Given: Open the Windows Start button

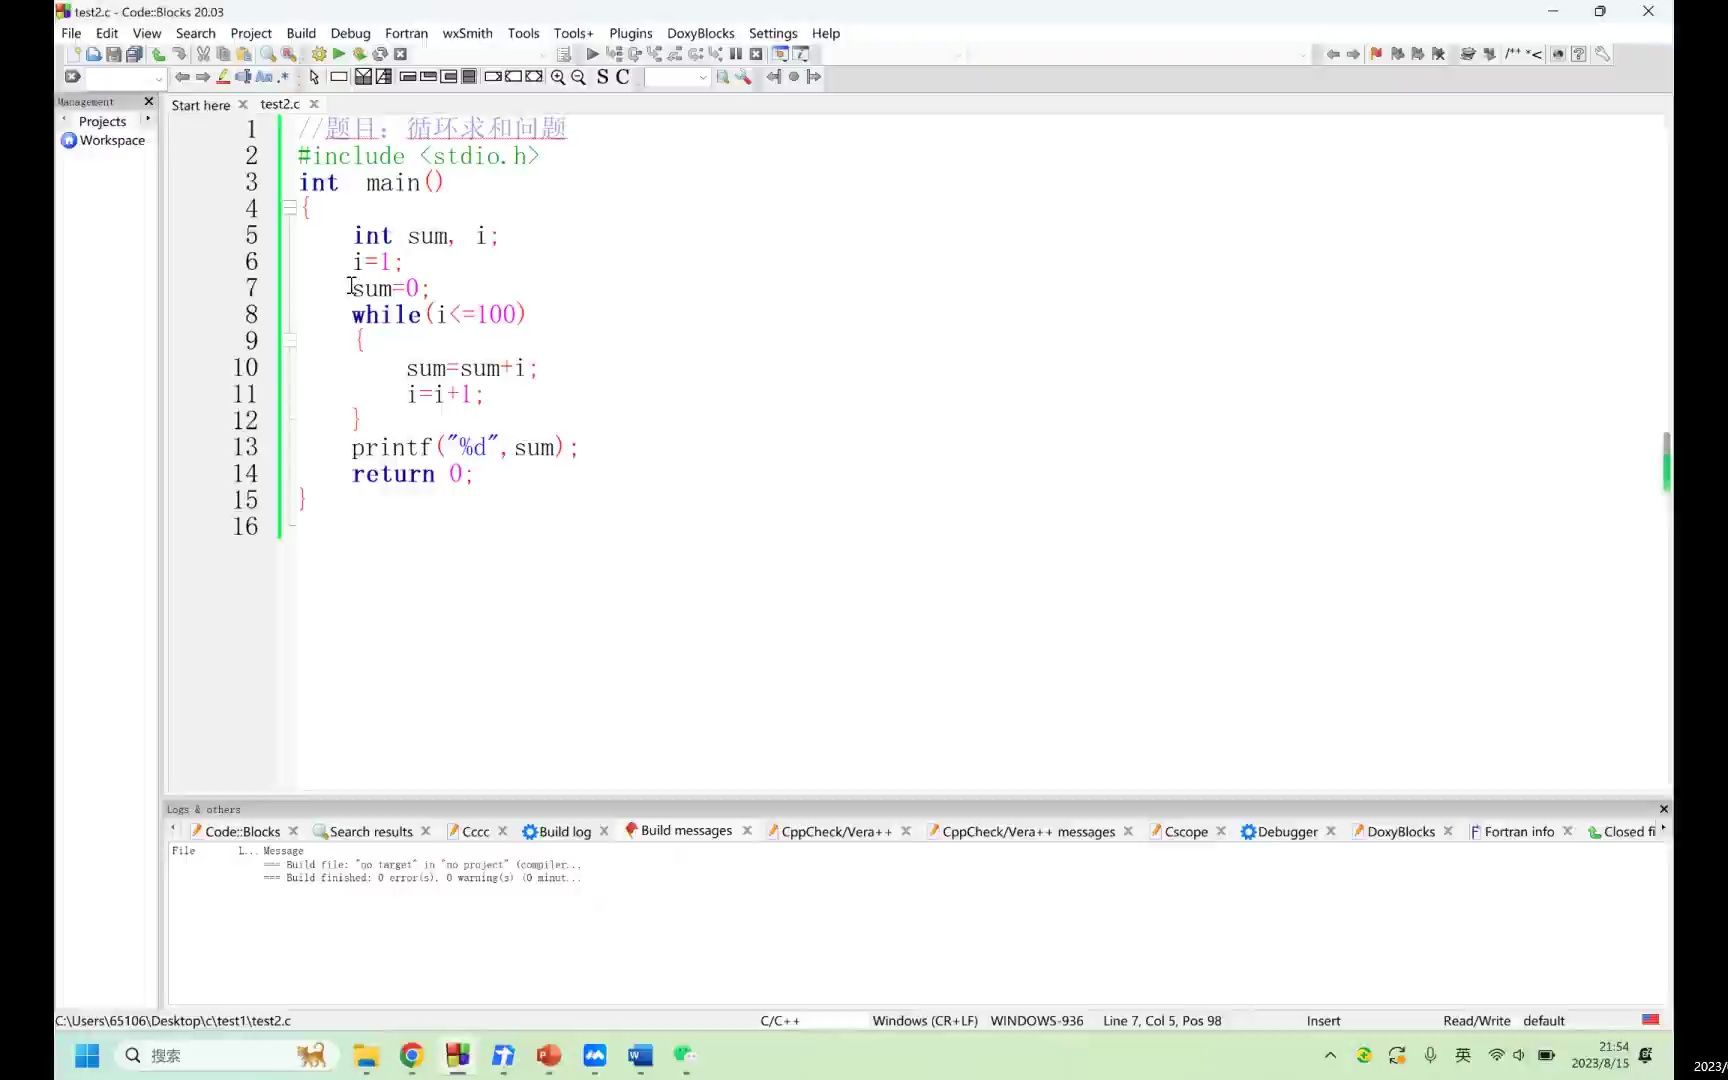Looking at the screenshot, I should click(x=87, y=1055).
